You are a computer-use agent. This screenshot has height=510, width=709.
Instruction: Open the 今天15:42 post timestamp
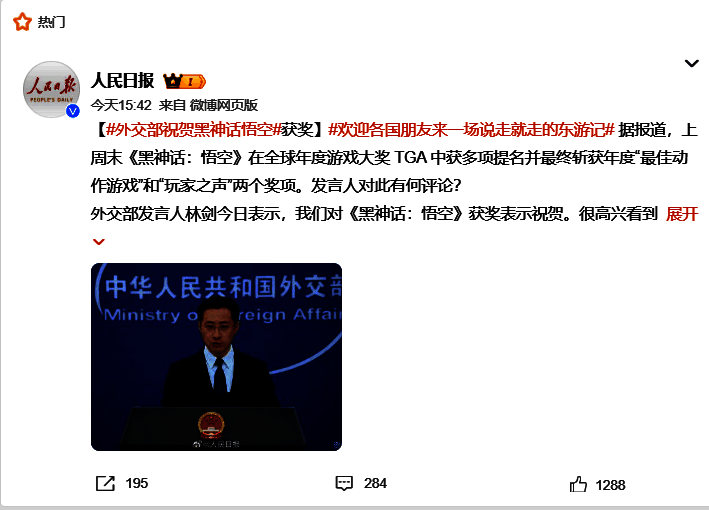121,105
